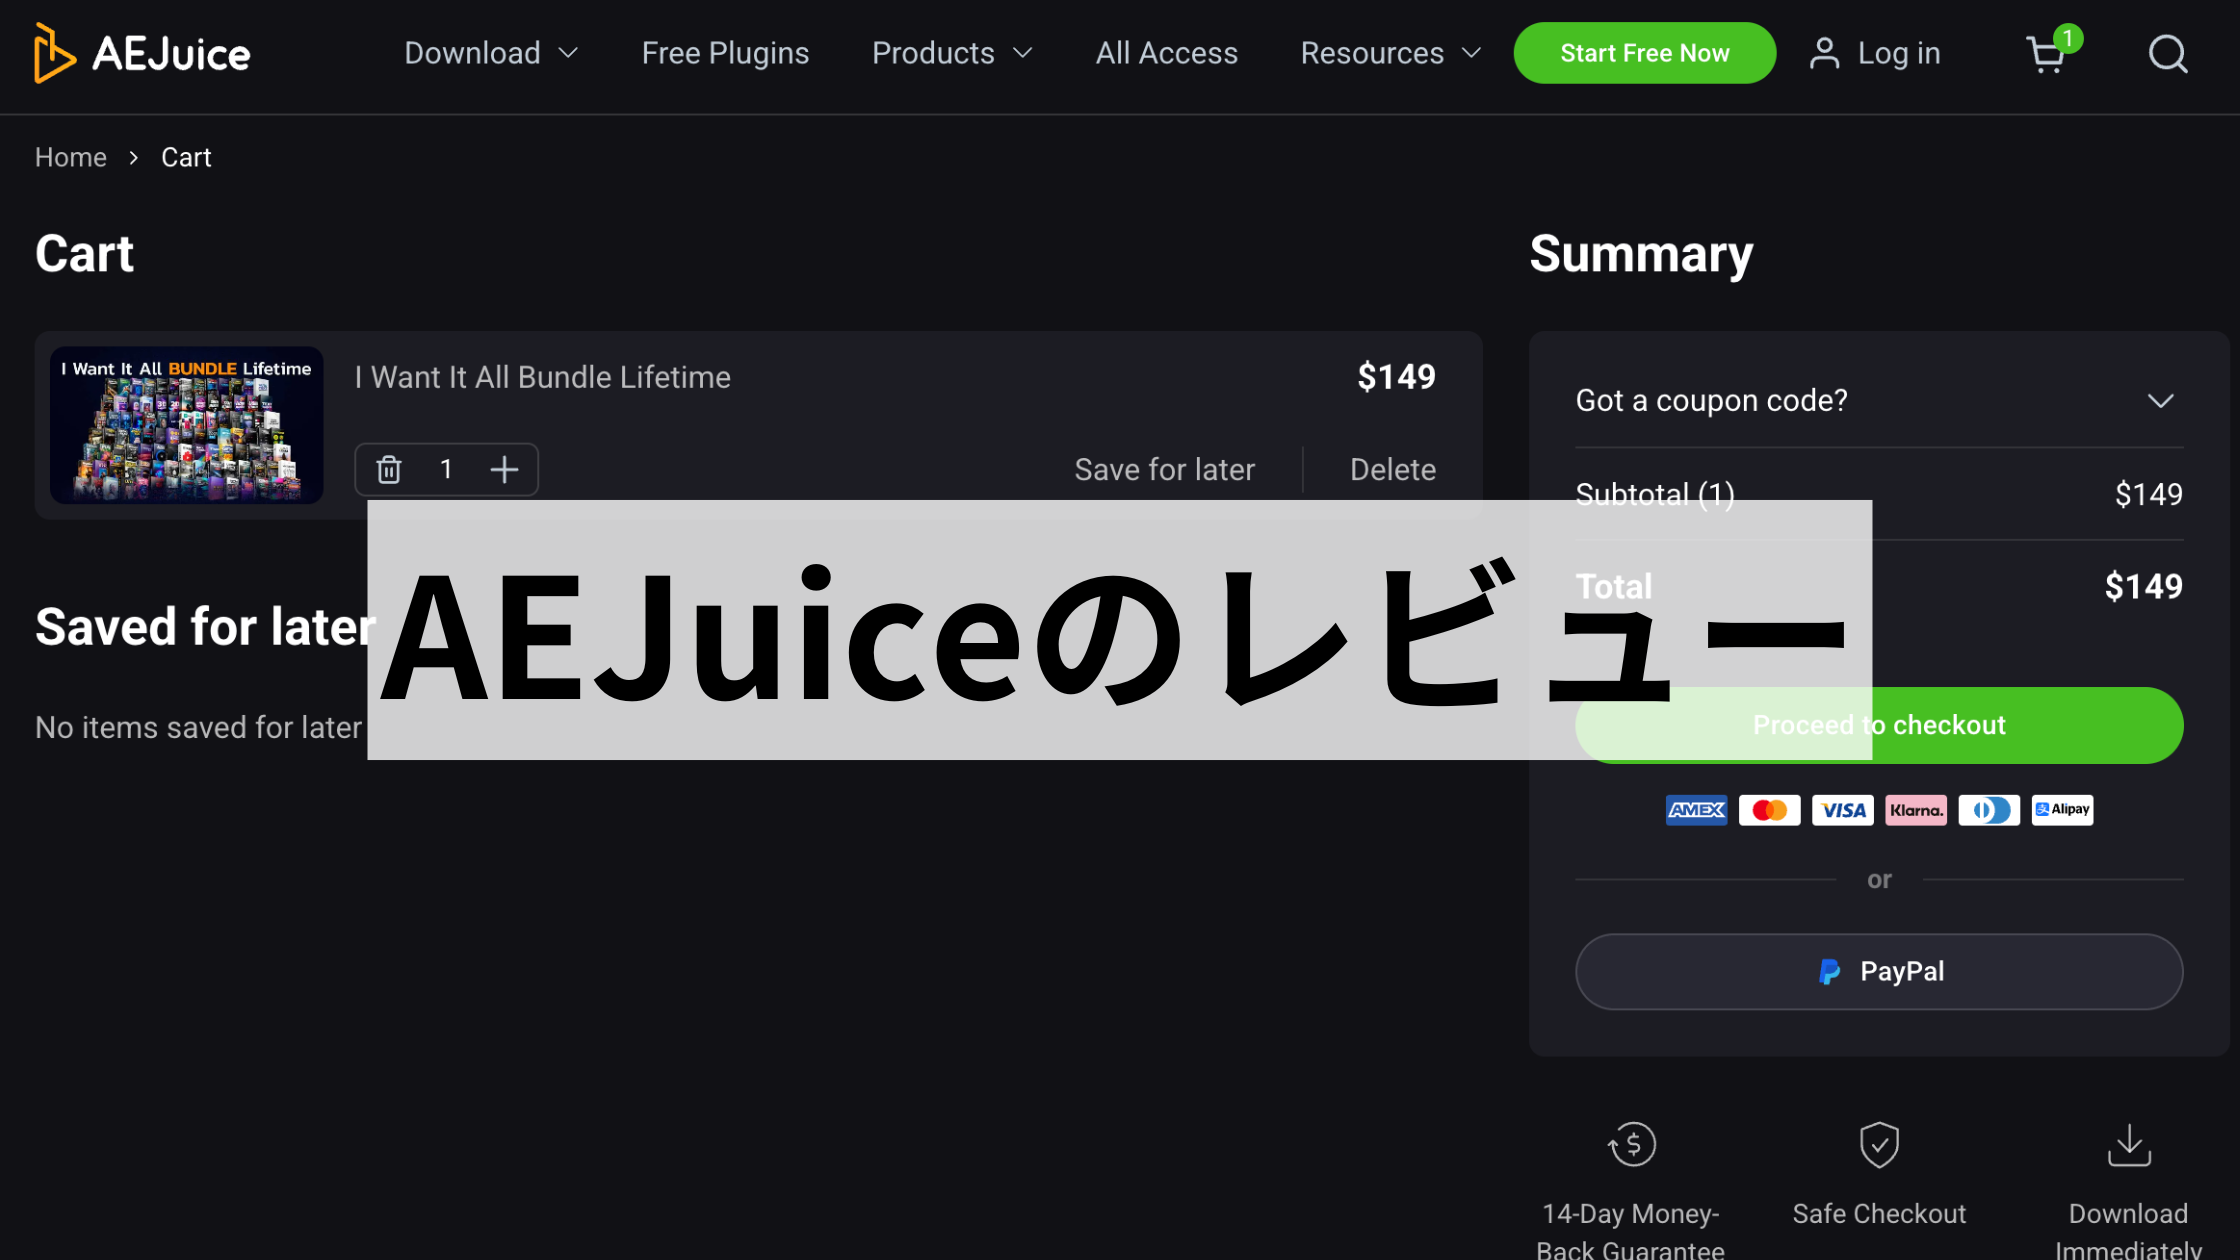Expand the Resources menu

(1391, 53)
